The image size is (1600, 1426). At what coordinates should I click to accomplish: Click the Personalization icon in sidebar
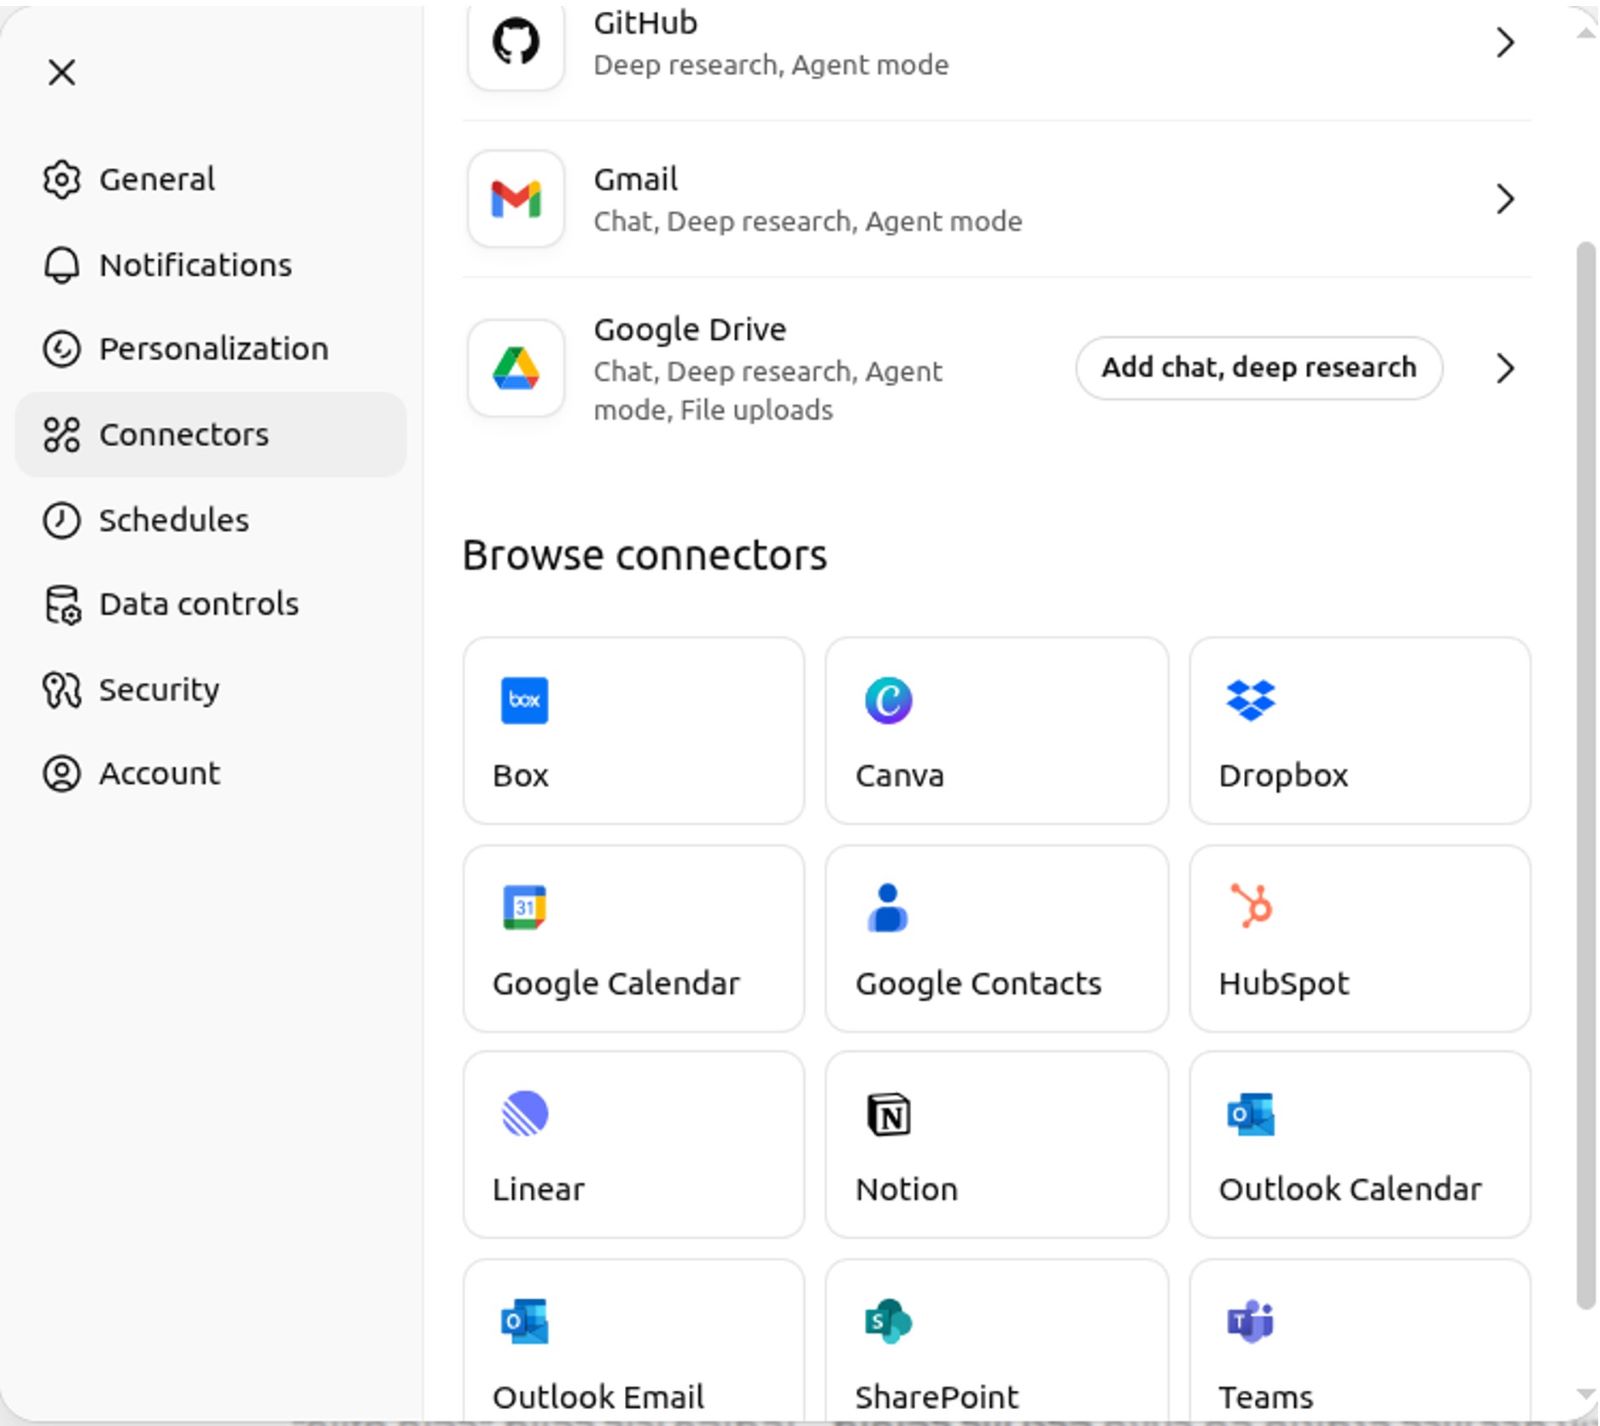tap(62, 349)
